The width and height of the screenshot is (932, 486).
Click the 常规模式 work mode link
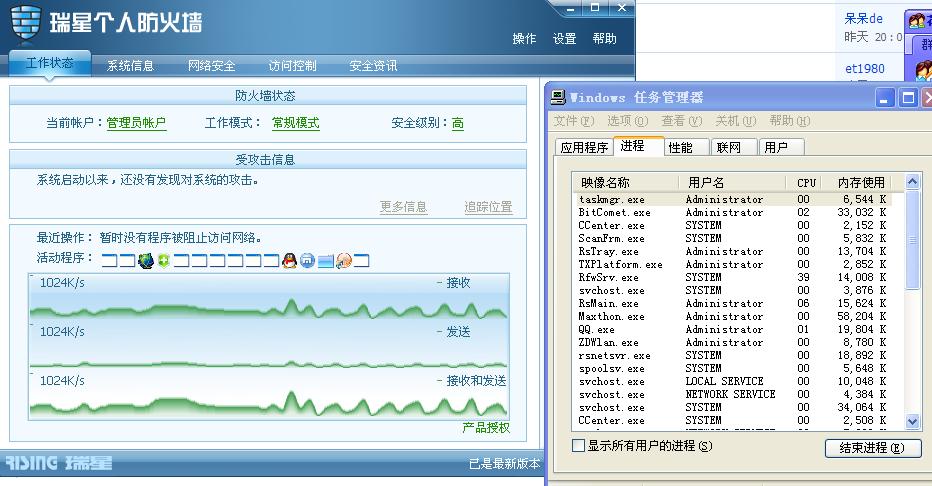pos(296,123)
